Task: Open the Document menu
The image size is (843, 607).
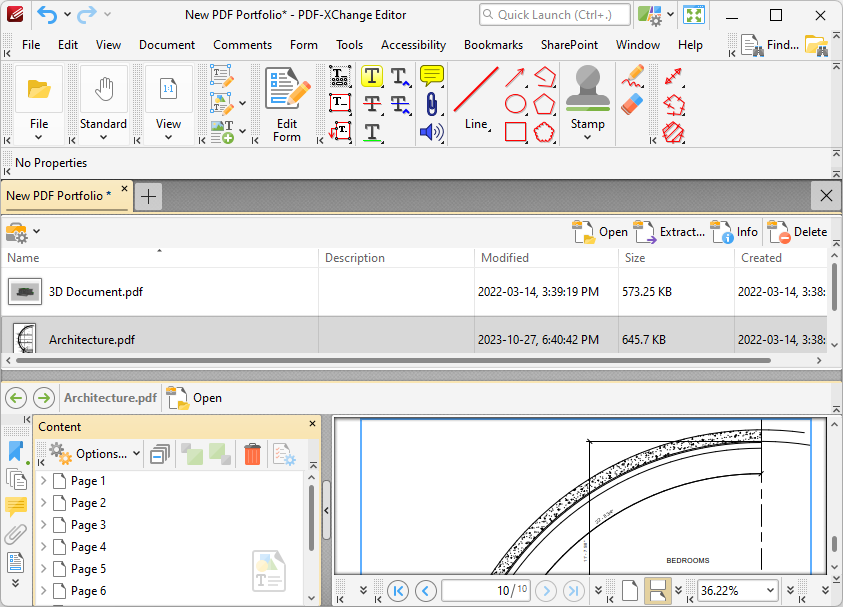Action: pyautogui.click(x=167, y=45)
